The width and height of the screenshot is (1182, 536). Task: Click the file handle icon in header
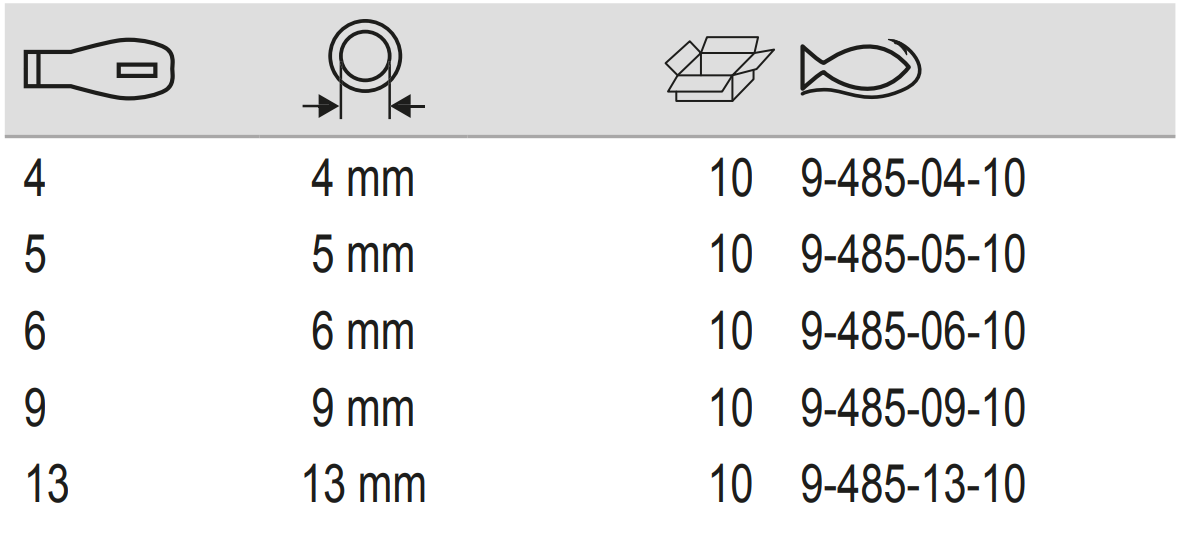99,70
